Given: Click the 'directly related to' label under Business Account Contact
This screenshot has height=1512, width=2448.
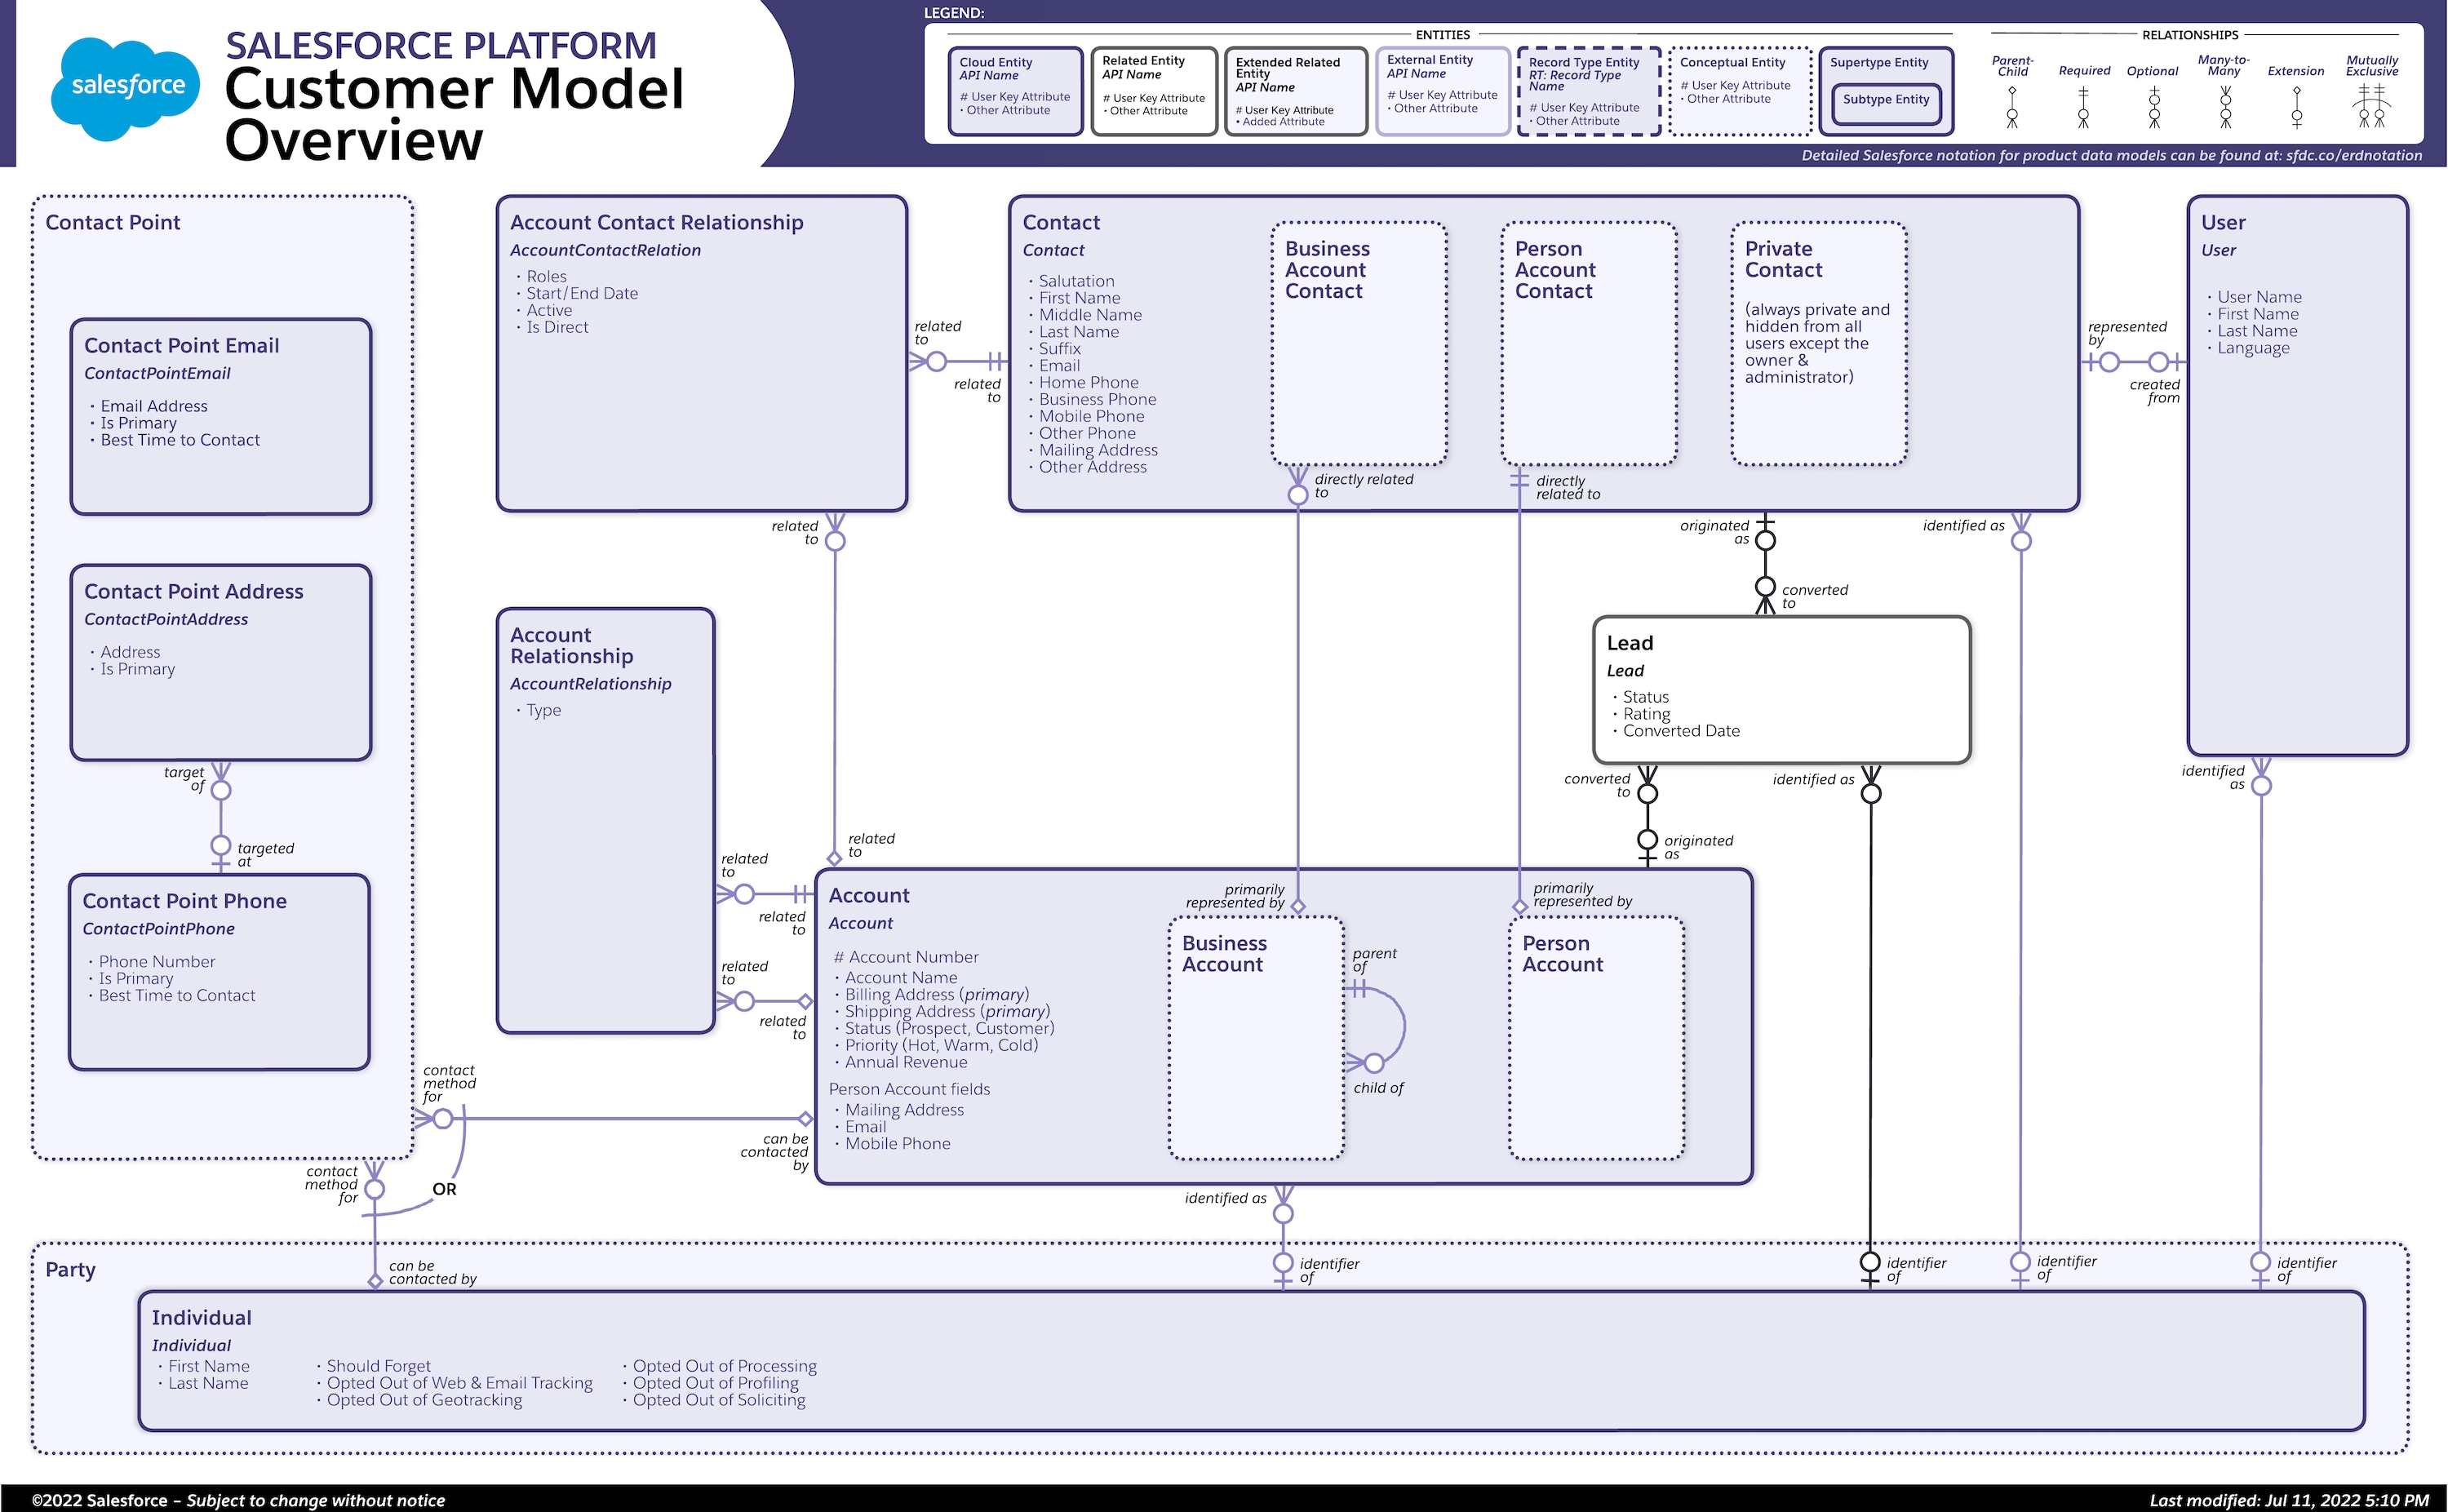Looking at the screenshot, I should click(x=1364, y=486).
